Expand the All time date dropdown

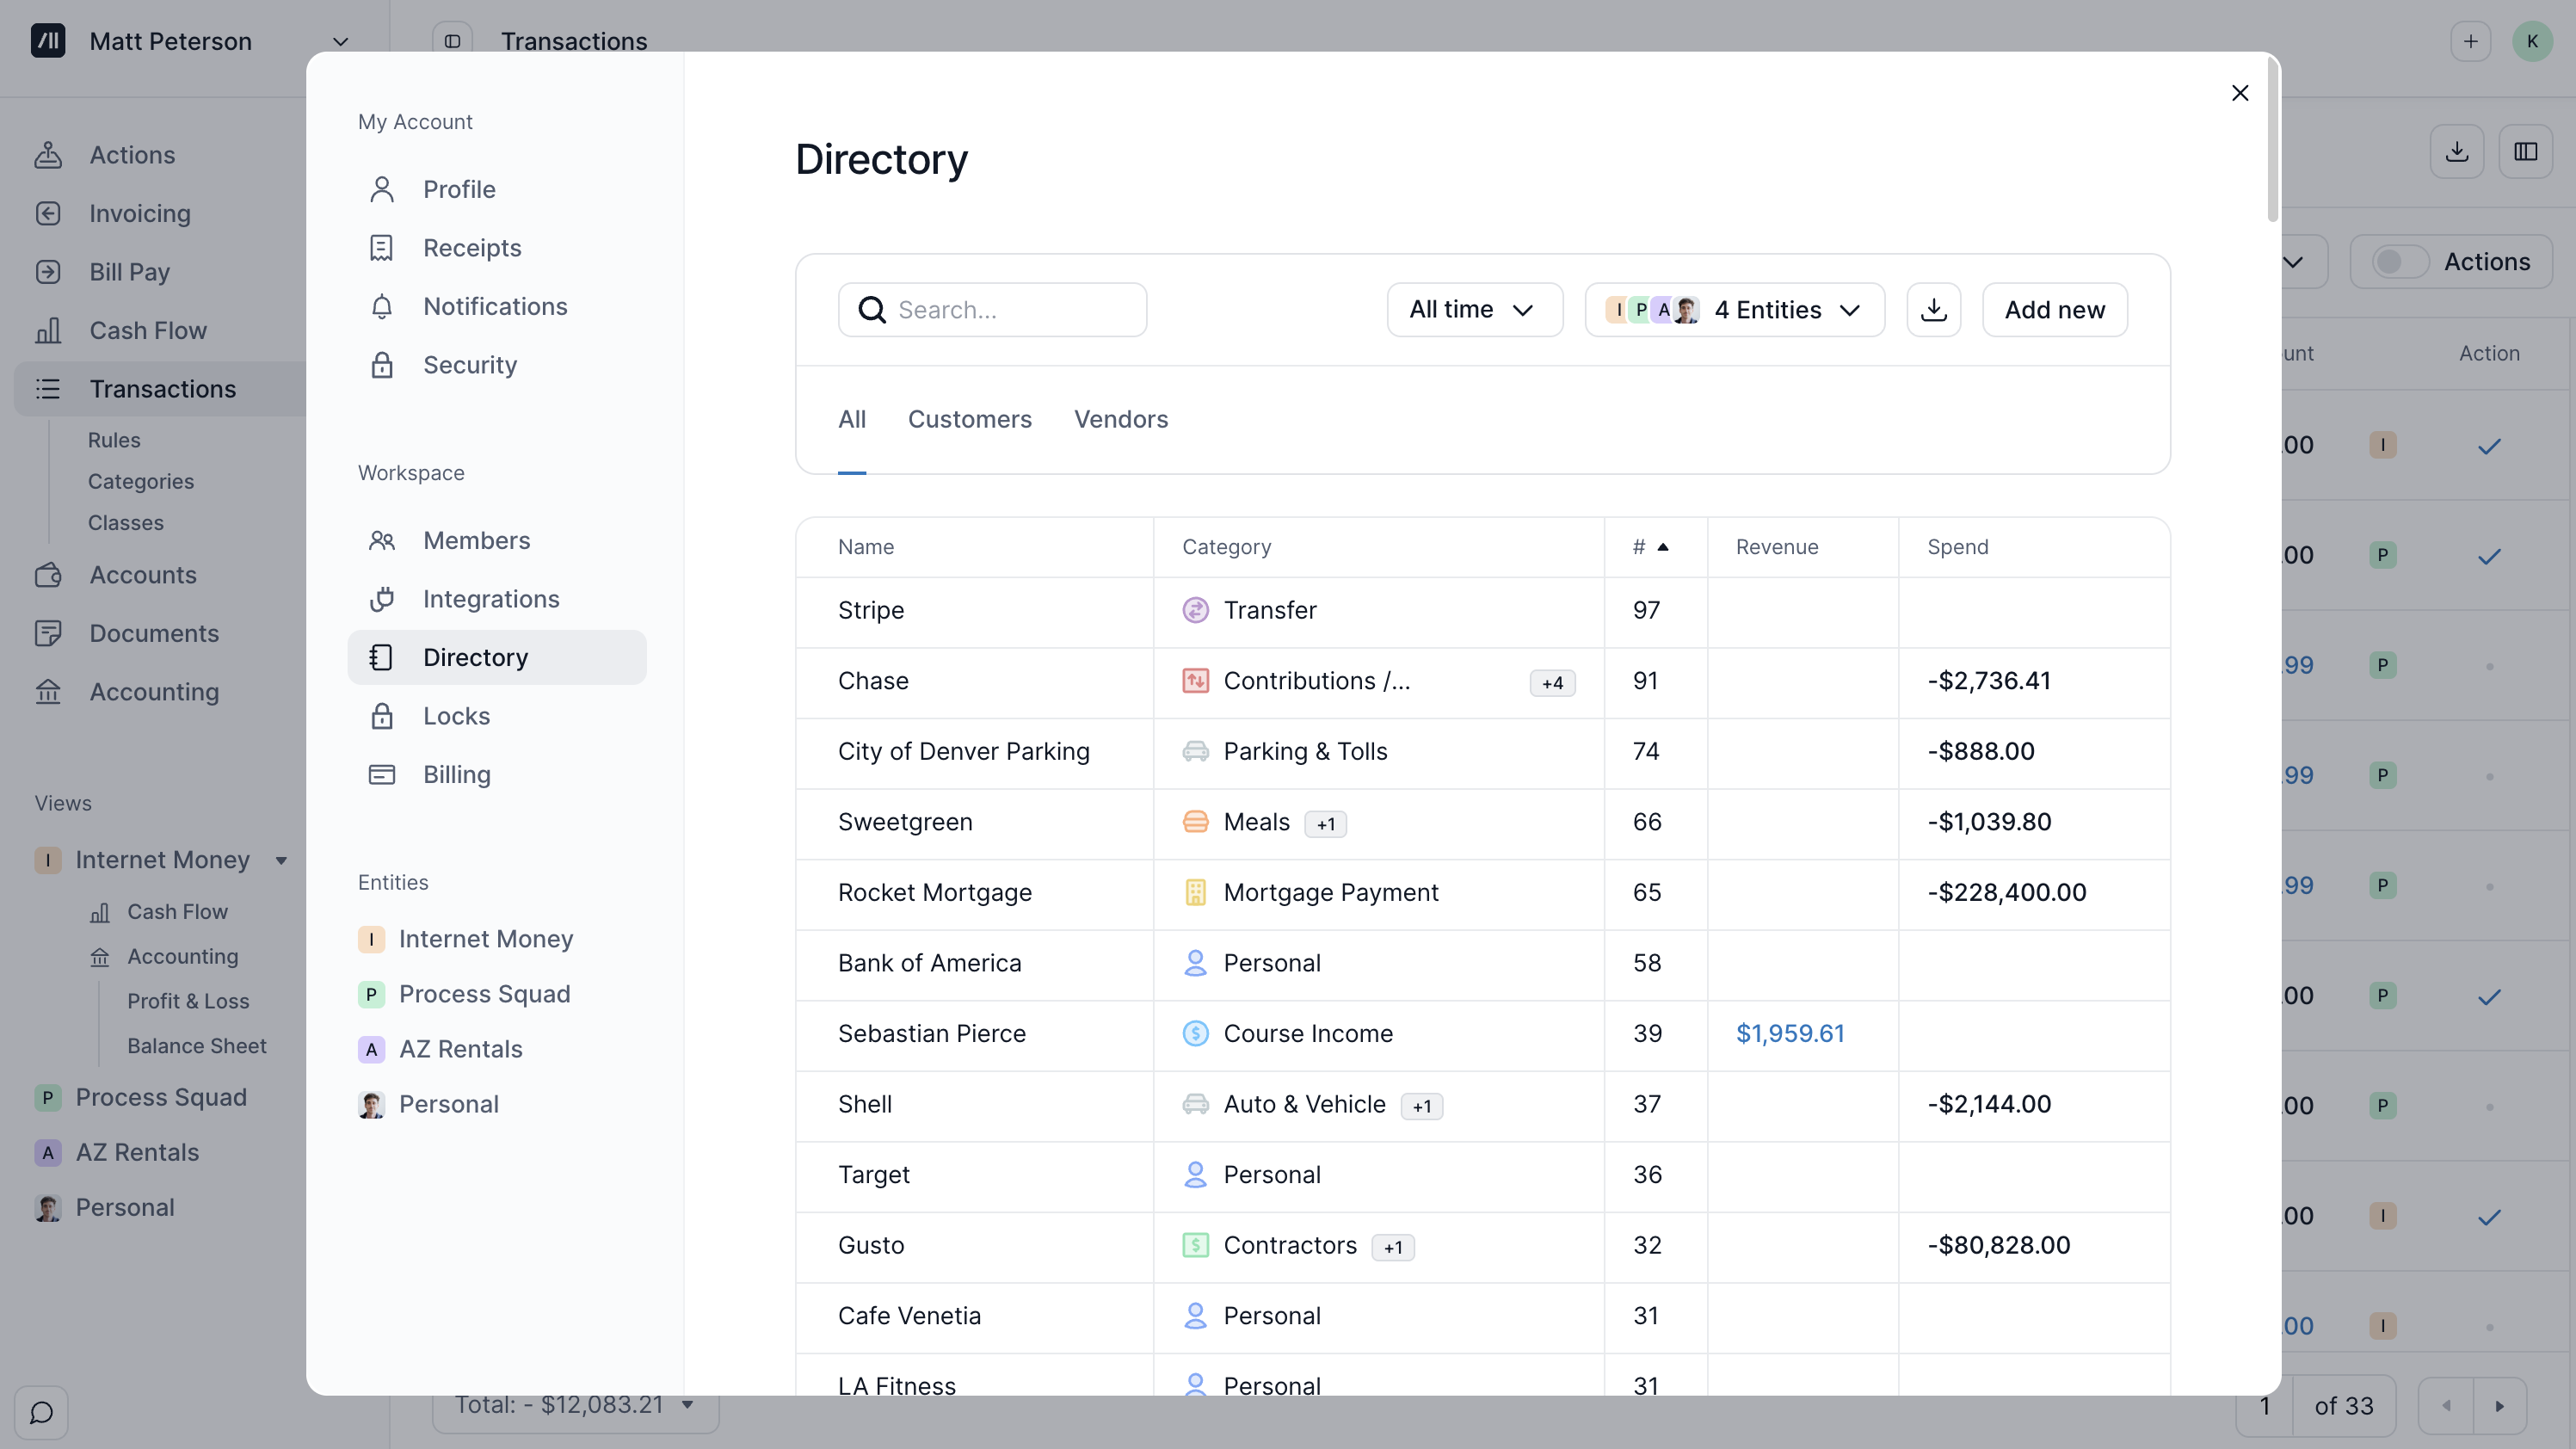point(1474,310)
